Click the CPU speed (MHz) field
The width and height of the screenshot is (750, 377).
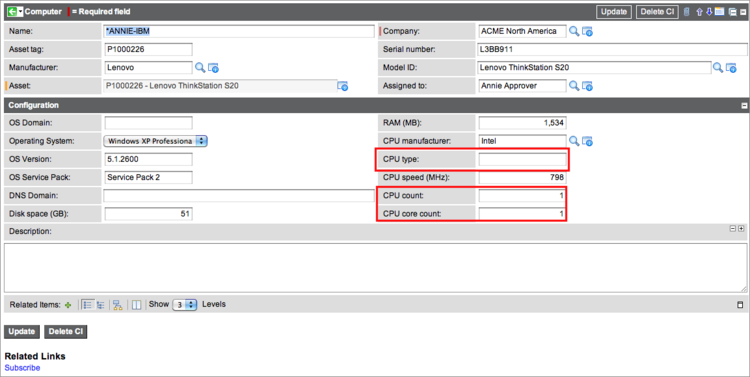tap(522, 177)
